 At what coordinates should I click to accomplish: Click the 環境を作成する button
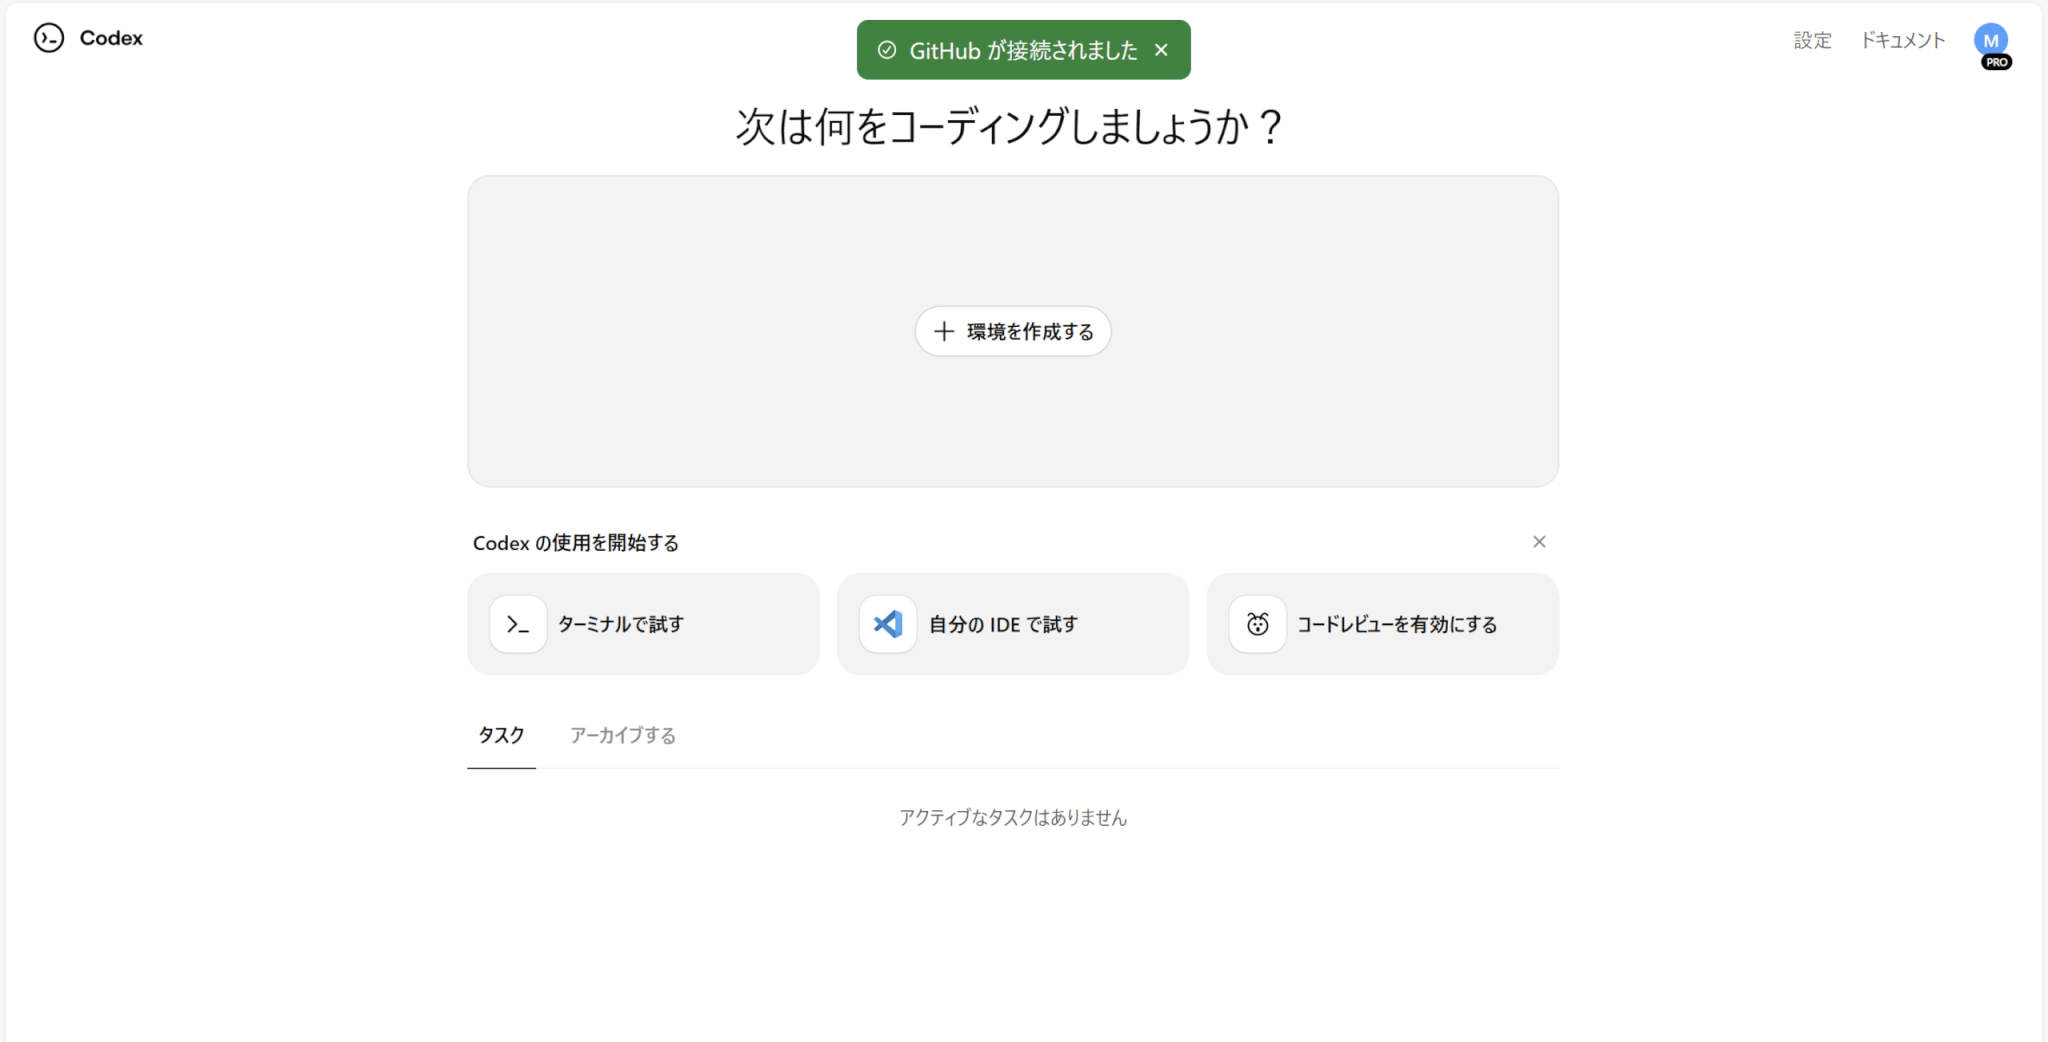coord(1013,331)
